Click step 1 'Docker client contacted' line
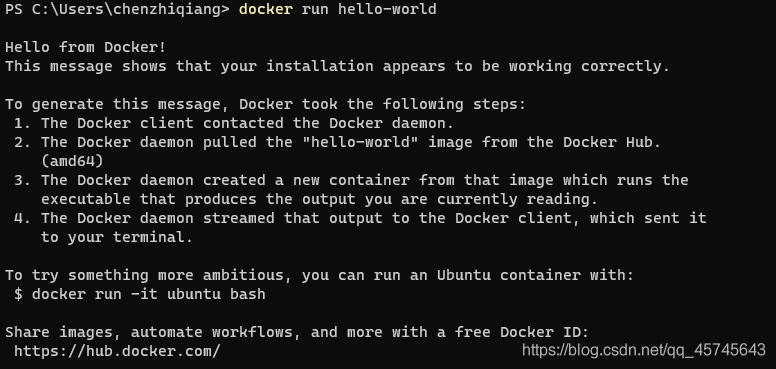The width and height of the screenshot is (776, 369). 234,123
